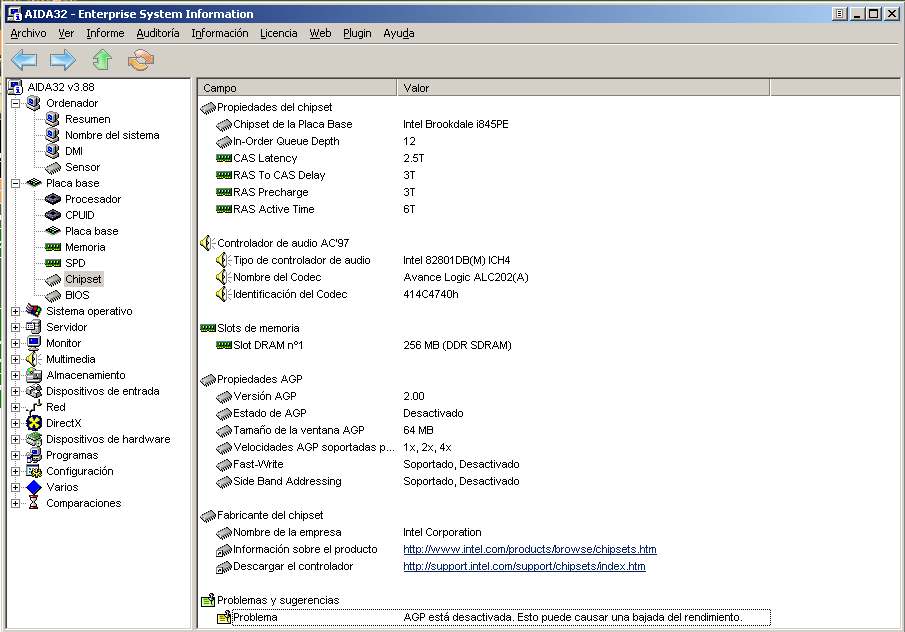Viewport: 905px width, 632px height.
Task: Click the Forward arrow toolbar icon
Action: [63, 59]
